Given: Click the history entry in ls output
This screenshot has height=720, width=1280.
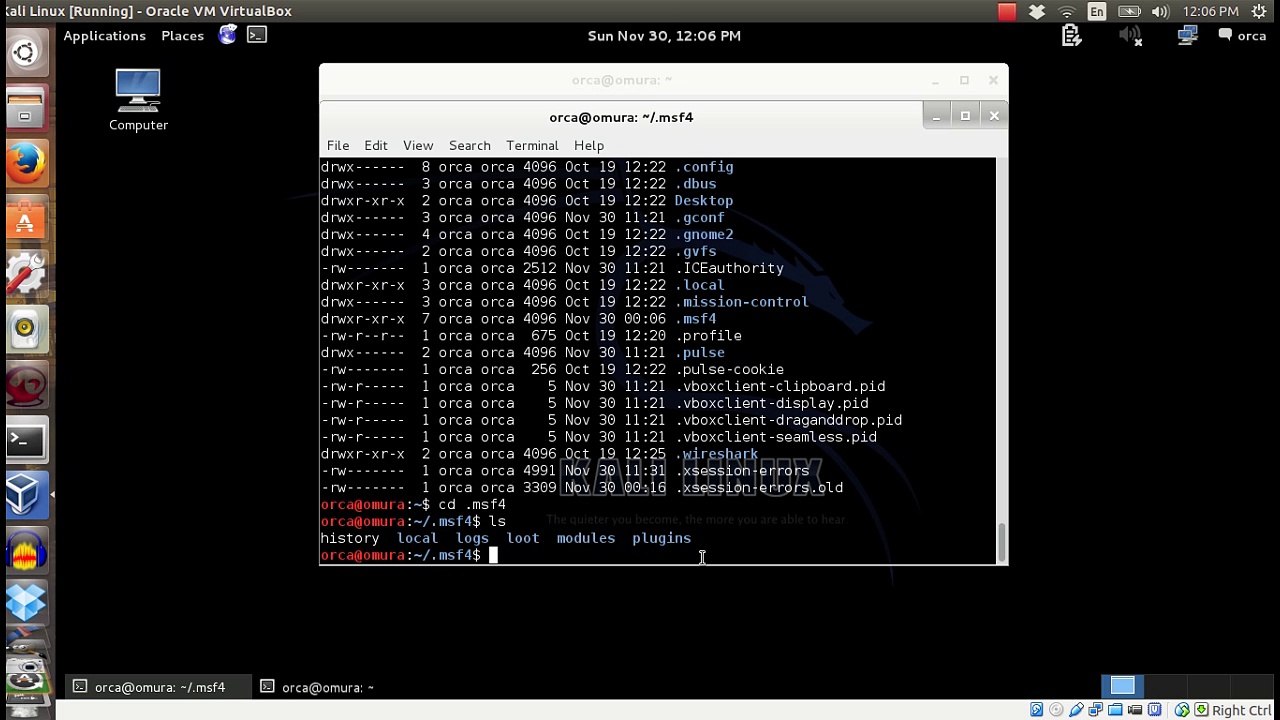Looking at the screenshot, I should (x=350, y=538).
